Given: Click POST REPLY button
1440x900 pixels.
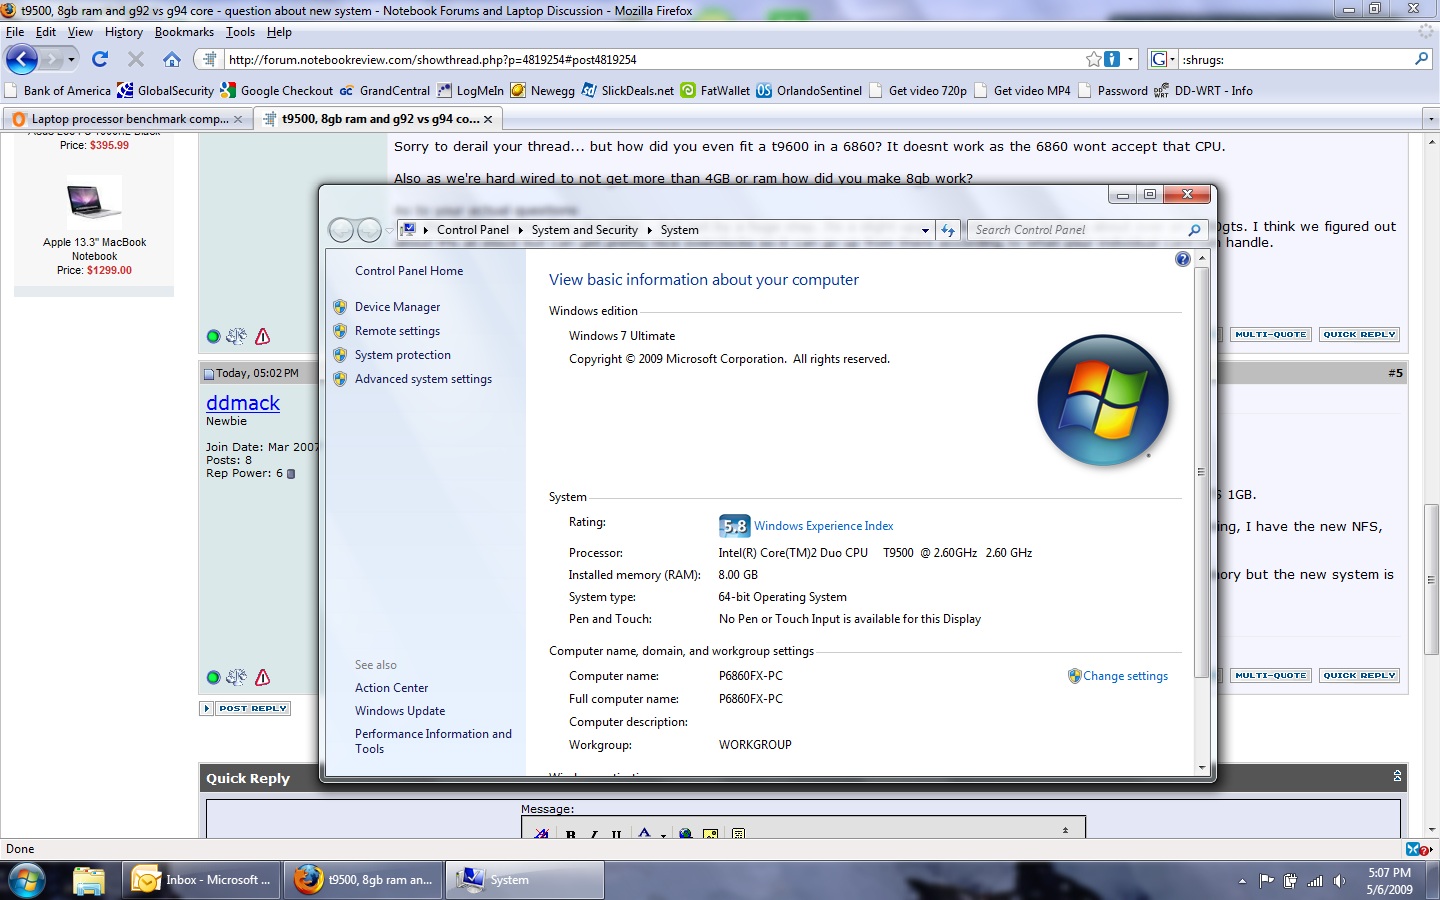Looking at the screenshot, I should pyautogui.click(x=246, y=708).
